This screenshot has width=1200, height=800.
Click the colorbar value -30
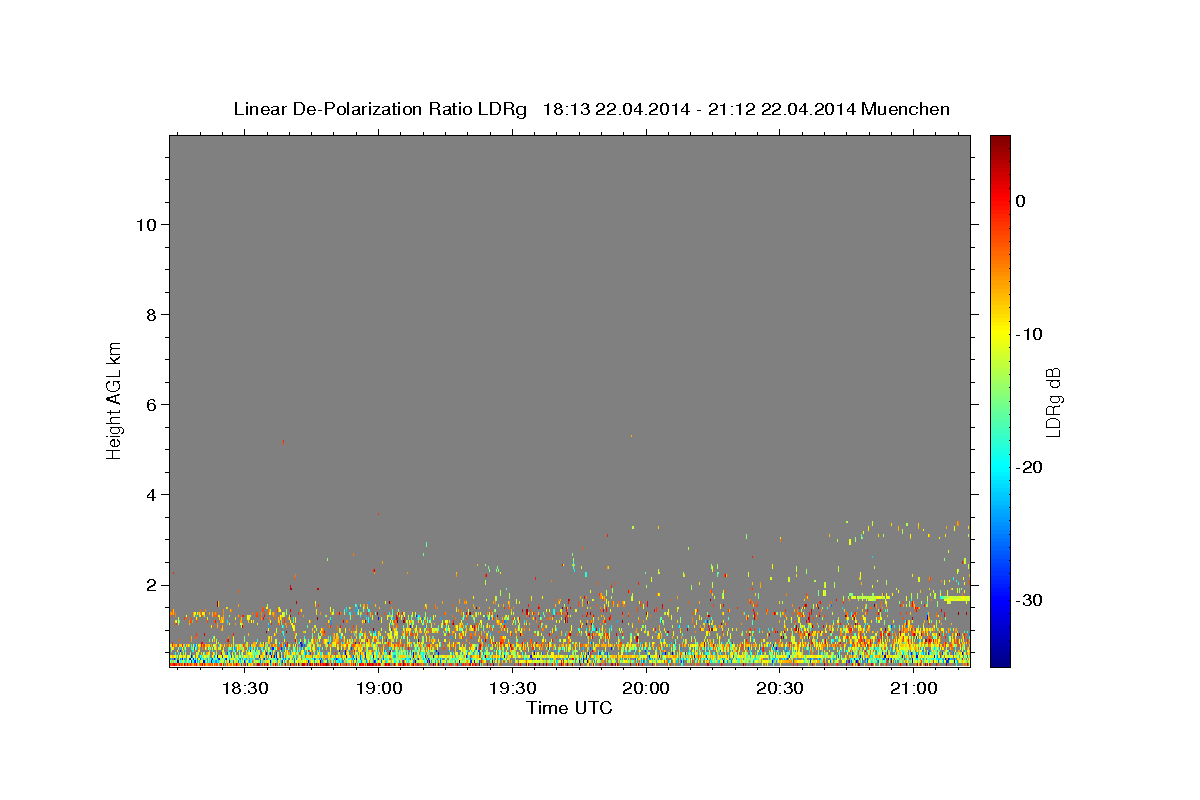pos(1030,600)
